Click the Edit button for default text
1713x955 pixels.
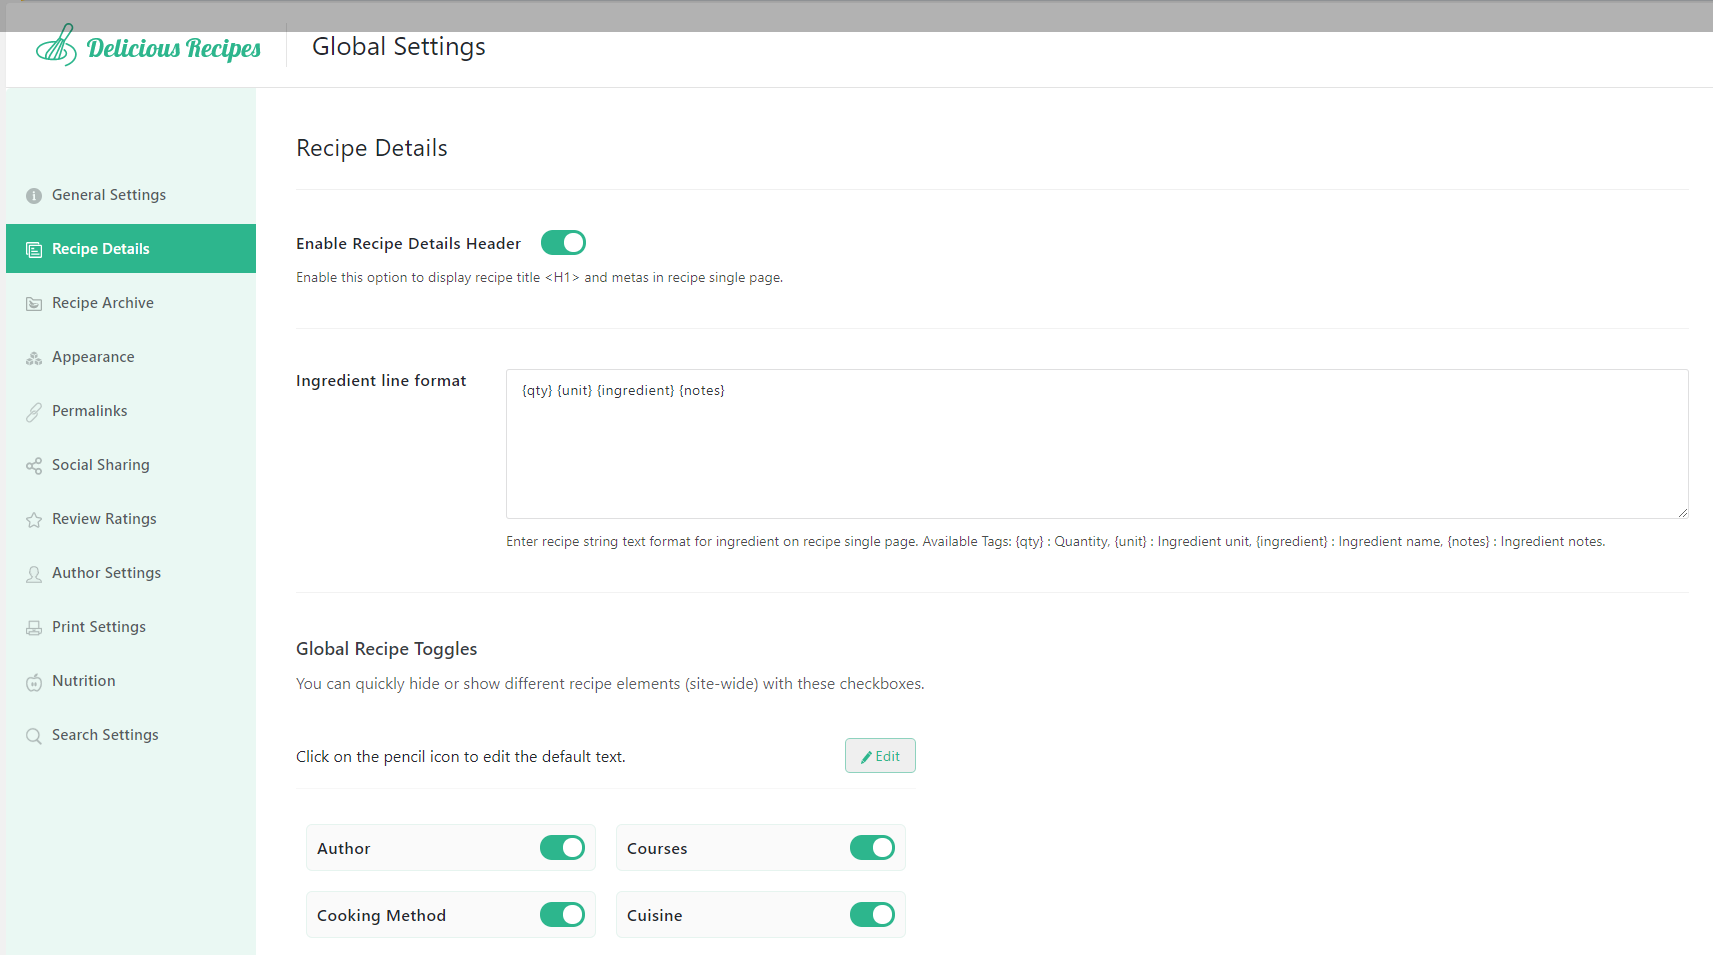pyautogui.click(x=879, y=755)
